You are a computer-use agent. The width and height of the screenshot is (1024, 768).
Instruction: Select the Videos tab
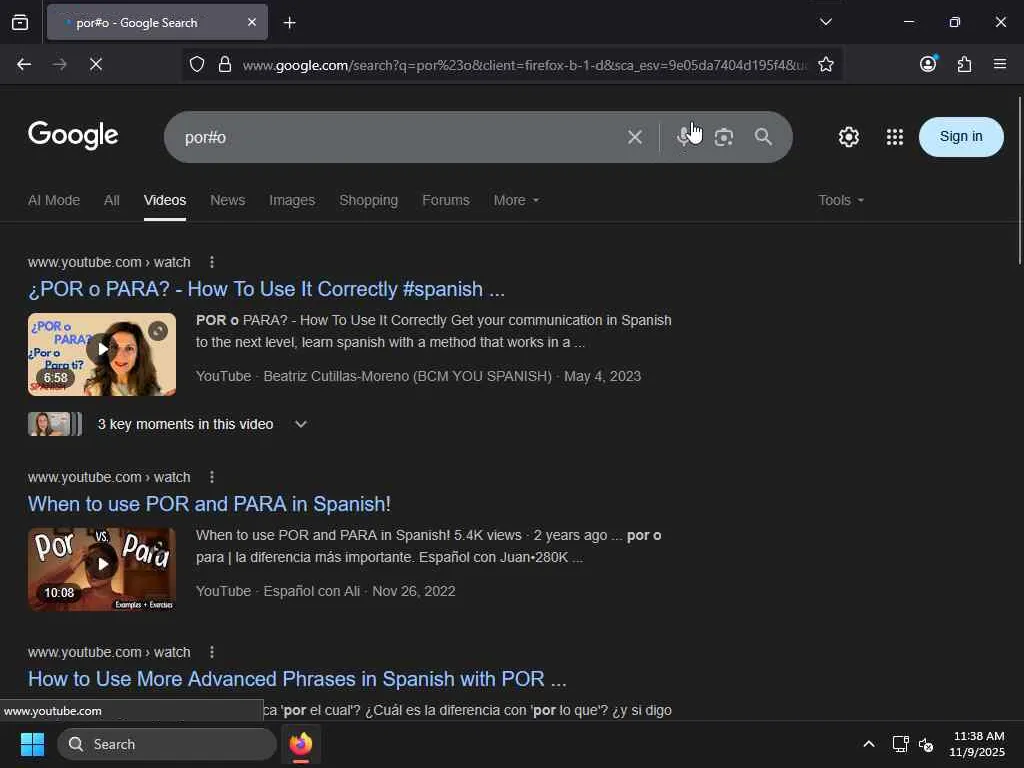[165, 200]
